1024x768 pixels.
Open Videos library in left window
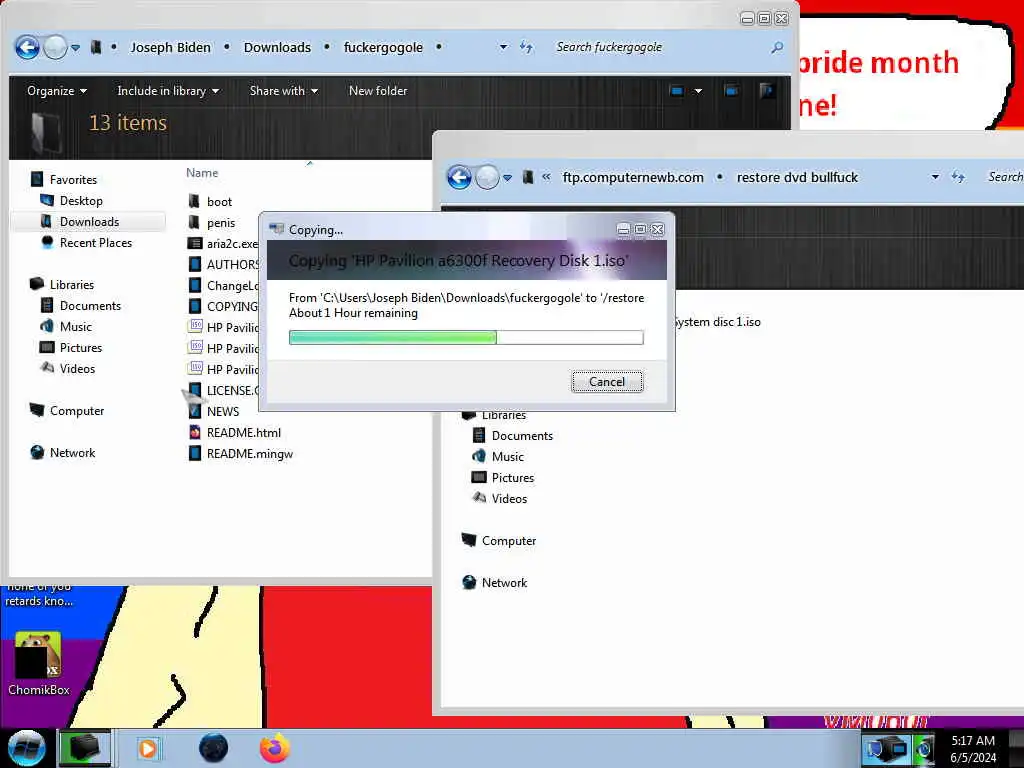(77, 368)
